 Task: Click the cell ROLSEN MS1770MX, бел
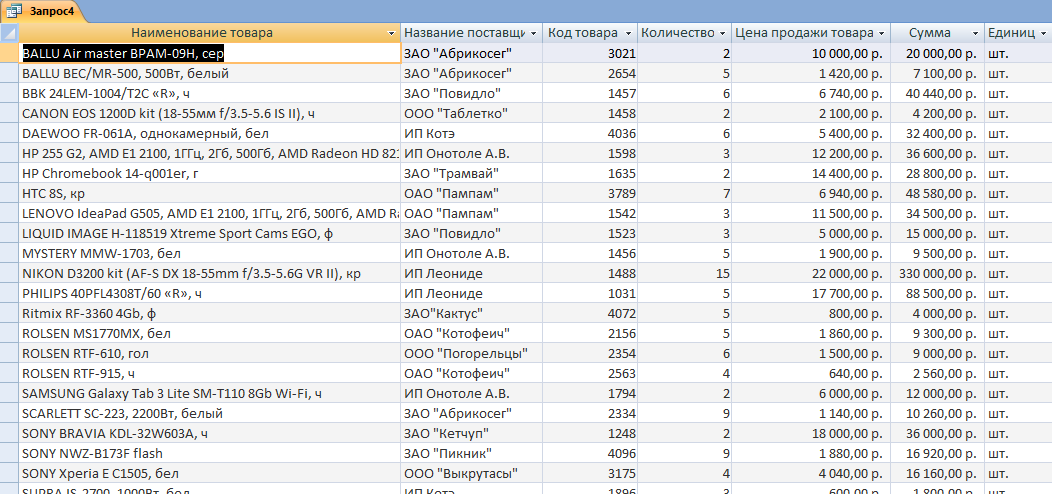click(x=210, y=334)
